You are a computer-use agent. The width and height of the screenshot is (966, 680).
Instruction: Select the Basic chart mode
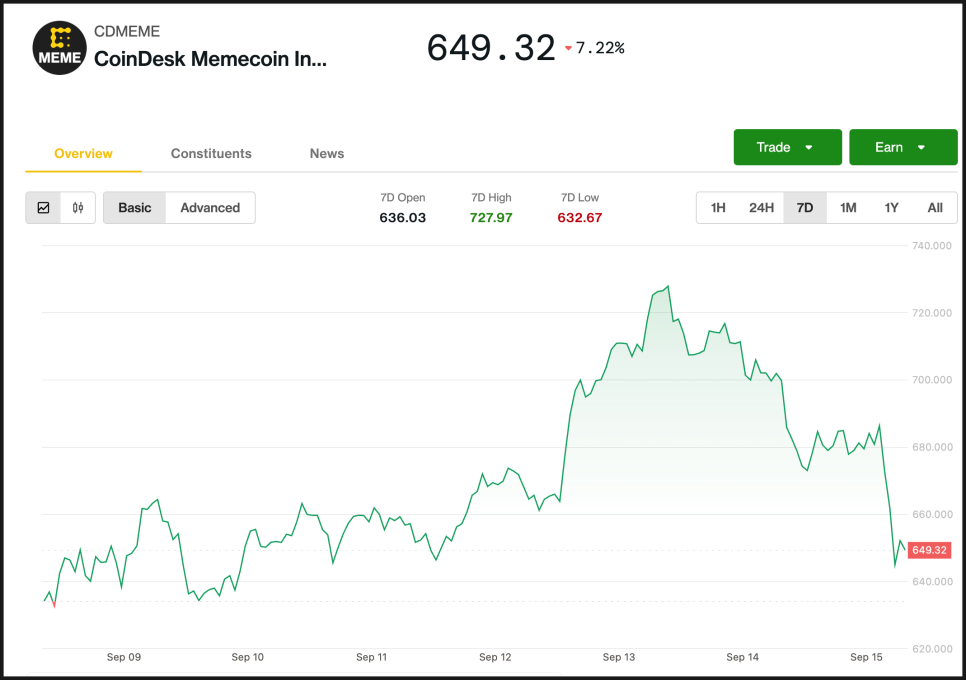135,208
